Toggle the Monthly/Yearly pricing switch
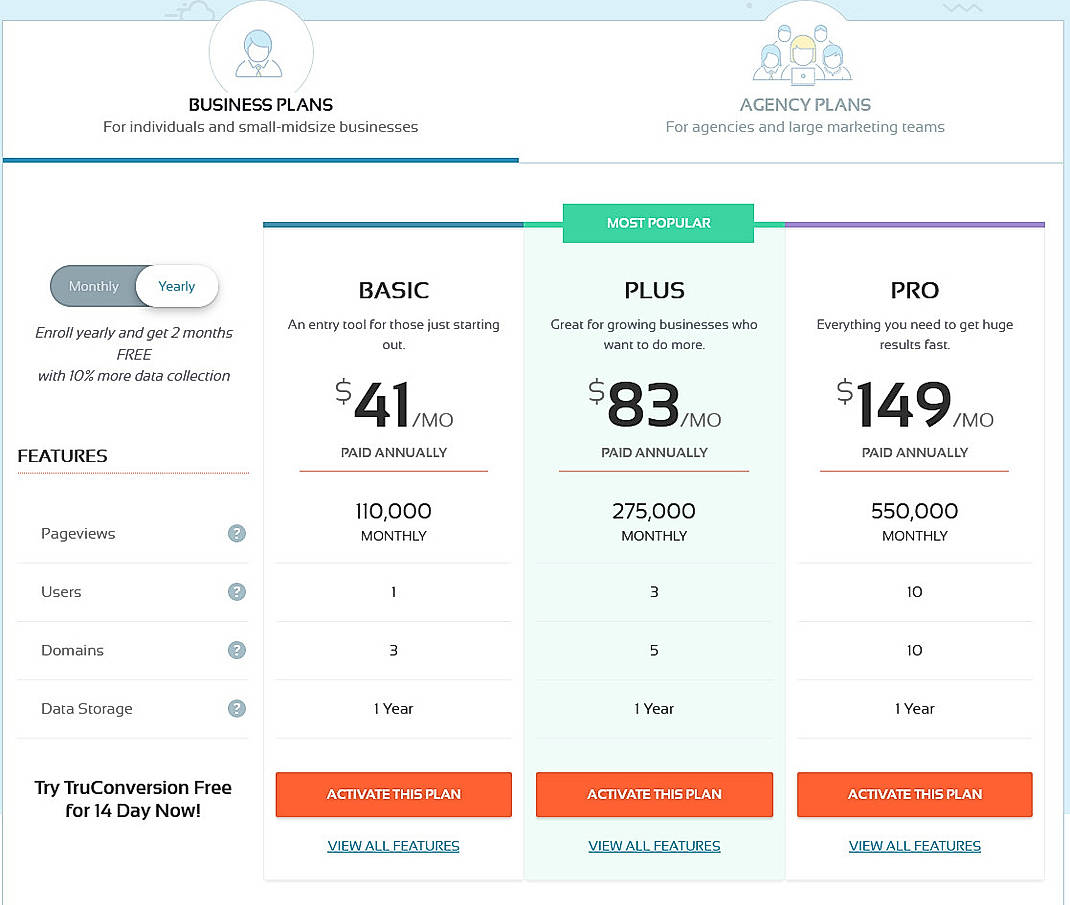This screenshot has height=905, width=1070. 134,286
